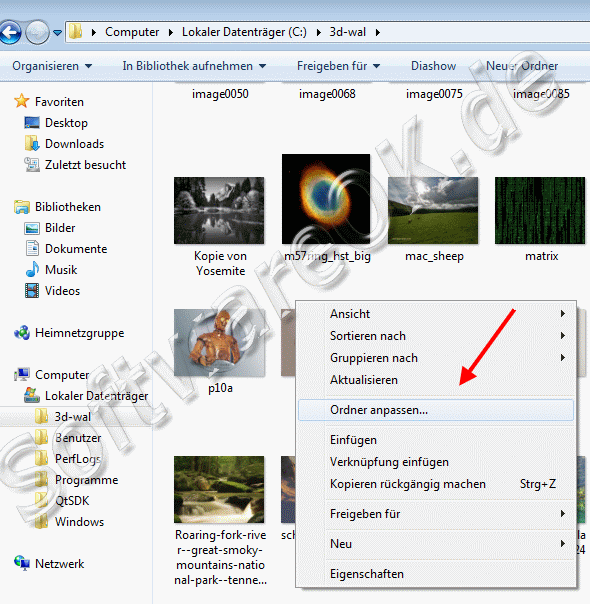The width and height of the screenshot is (590, 604).
Task: Click the QtSDK folder icon
Action: tap(41, 500)
